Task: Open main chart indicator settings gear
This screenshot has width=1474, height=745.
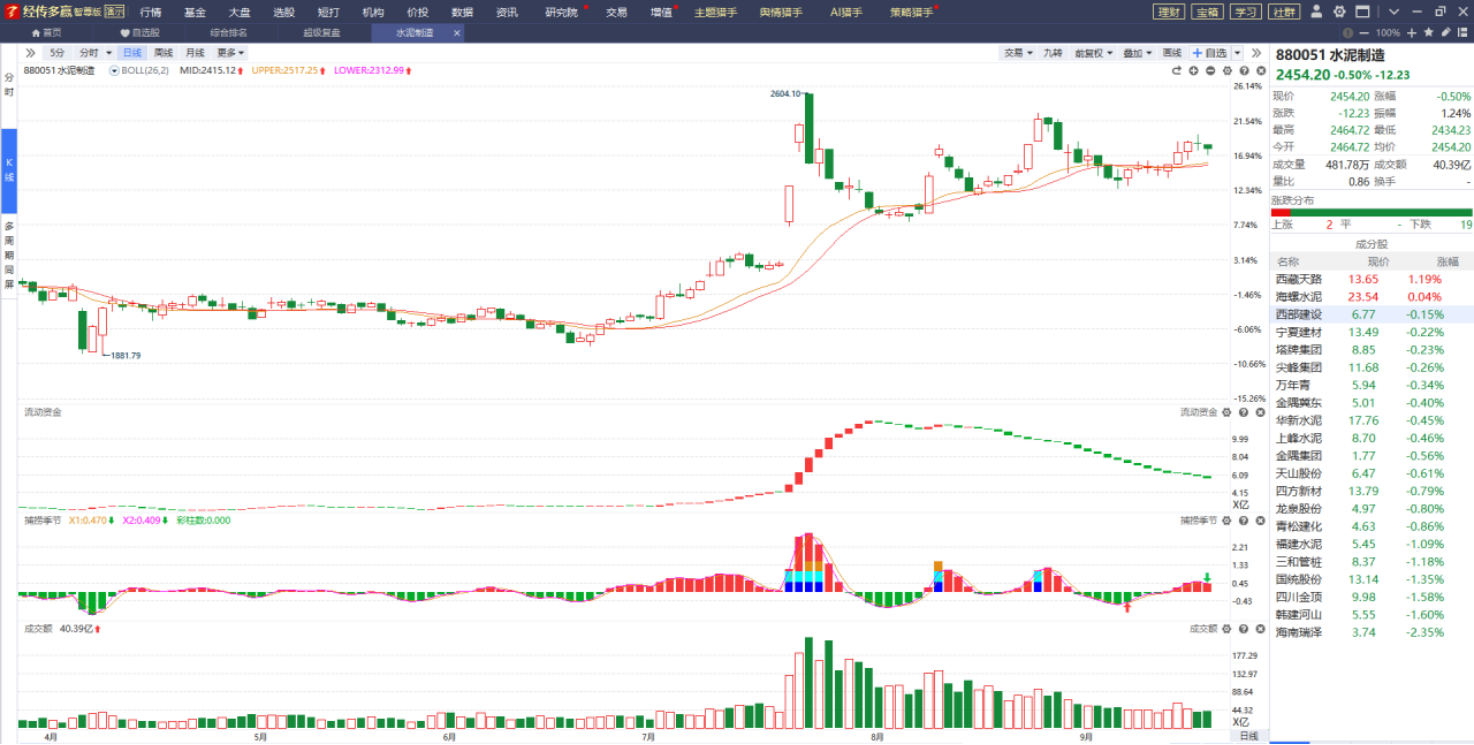Action: pos(1227,71)
